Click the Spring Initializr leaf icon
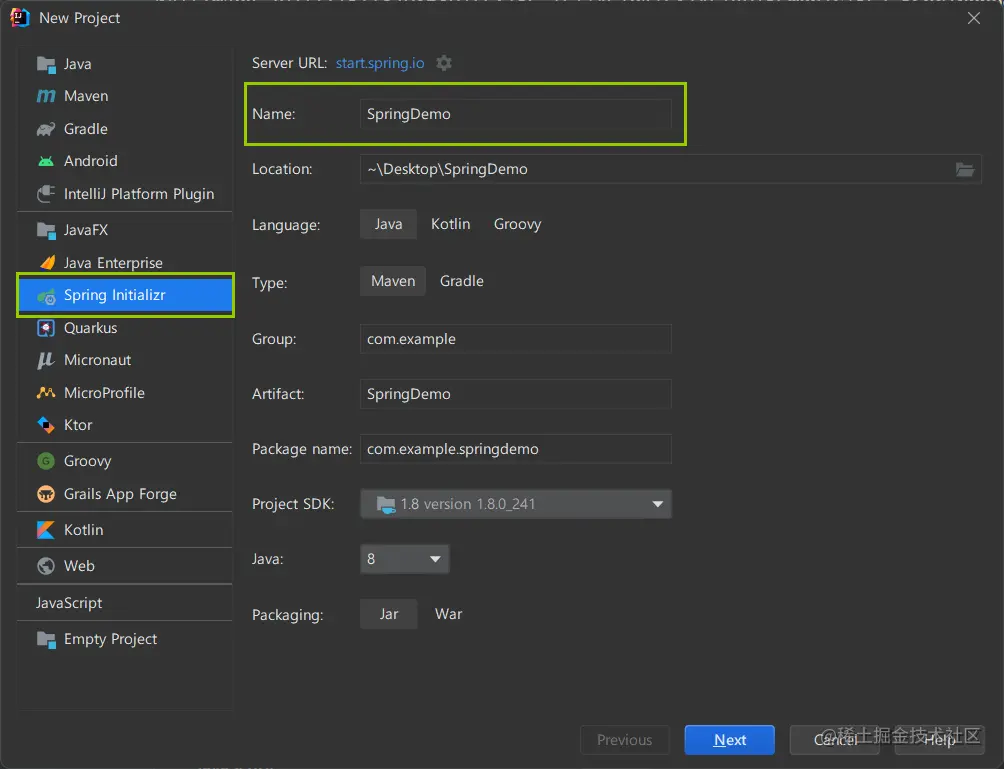This screenshot has height=769, width=1004. (46, 296)
